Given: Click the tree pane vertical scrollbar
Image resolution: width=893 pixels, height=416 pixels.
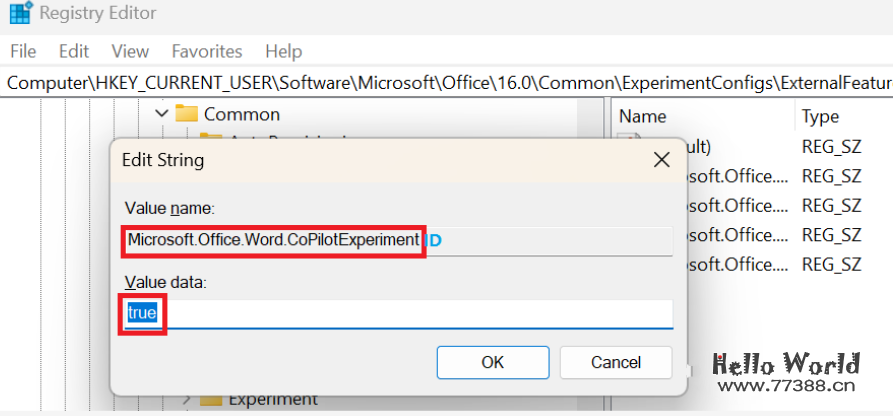Looking at the screenshot, I should pos(590,255).
